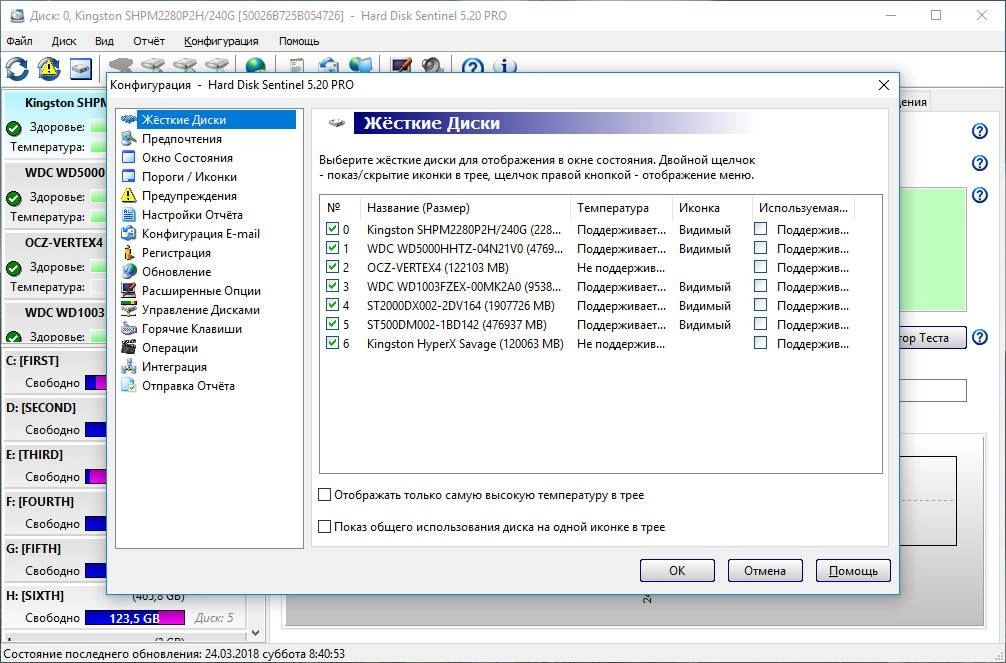Click the blue question mark toolbar icon
This screenshot has height=663, width=1006.
click(472, 65)
